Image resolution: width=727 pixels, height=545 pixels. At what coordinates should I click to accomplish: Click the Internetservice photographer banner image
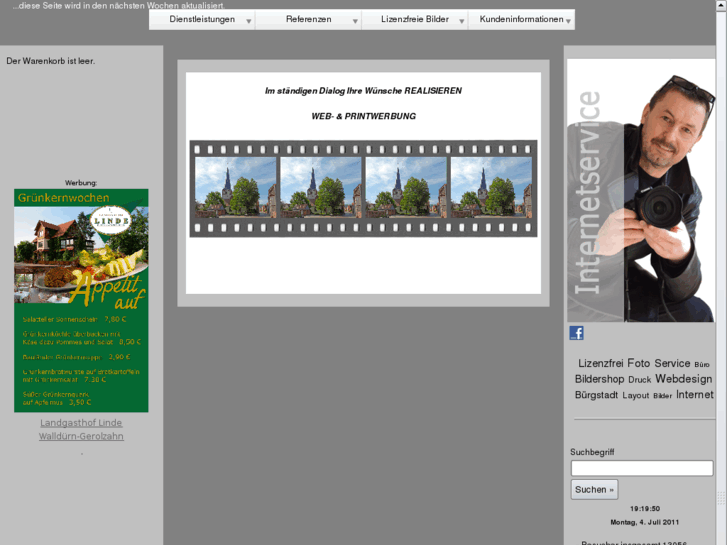tap(641, 190)
